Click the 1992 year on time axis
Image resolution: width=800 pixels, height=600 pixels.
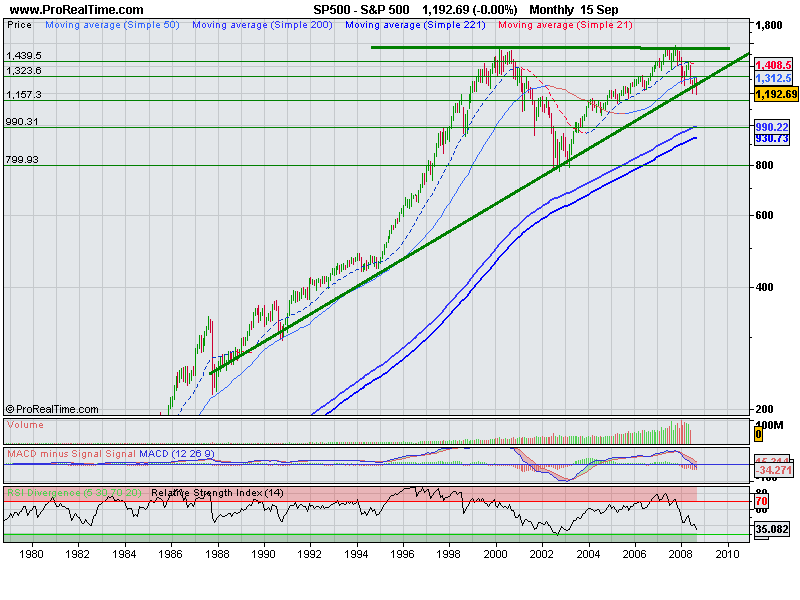309,554
